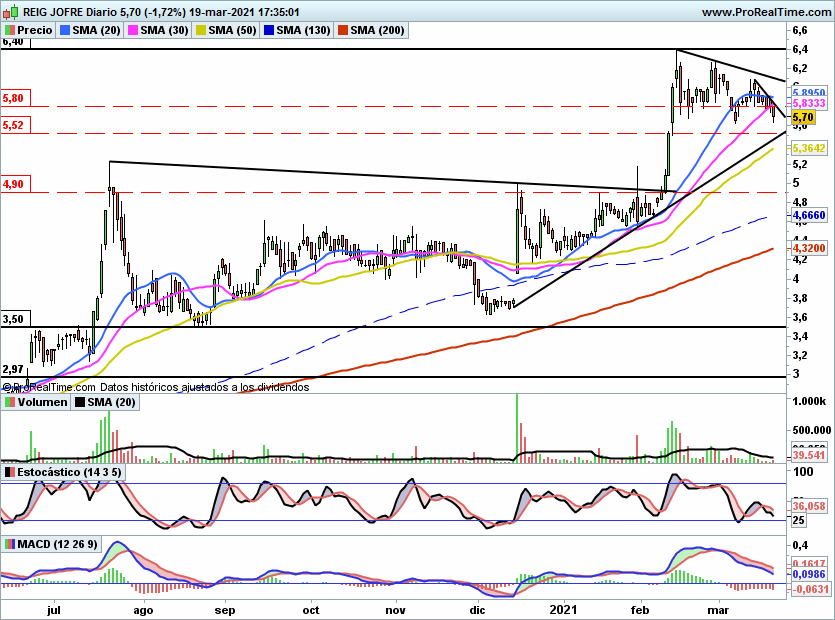Click the yellow 5,70 current price tag
Viewport: 835px width, 620px height.
click(803, 118)
